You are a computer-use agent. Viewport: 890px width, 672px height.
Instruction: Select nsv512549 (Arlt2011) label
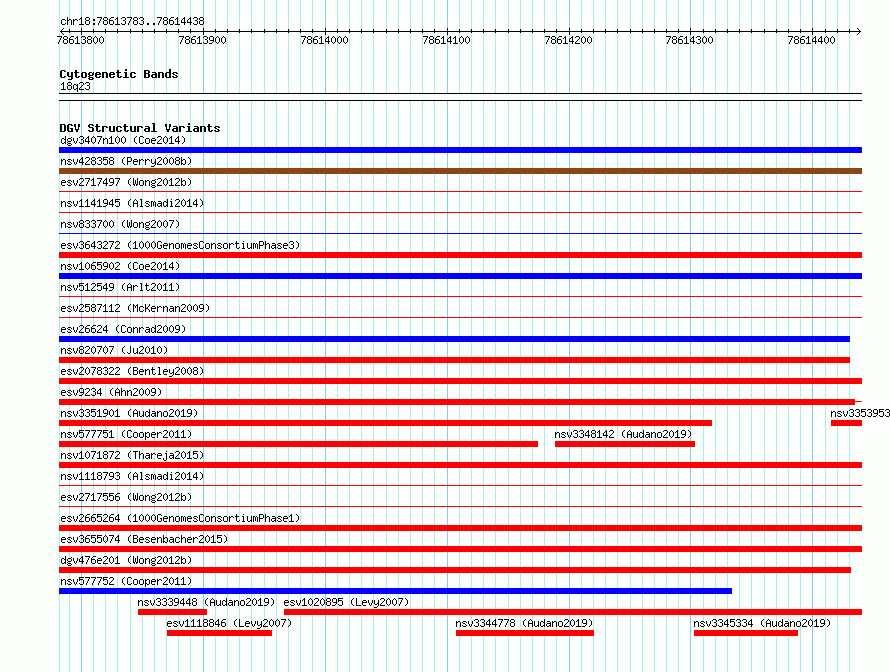click(120, 287)
